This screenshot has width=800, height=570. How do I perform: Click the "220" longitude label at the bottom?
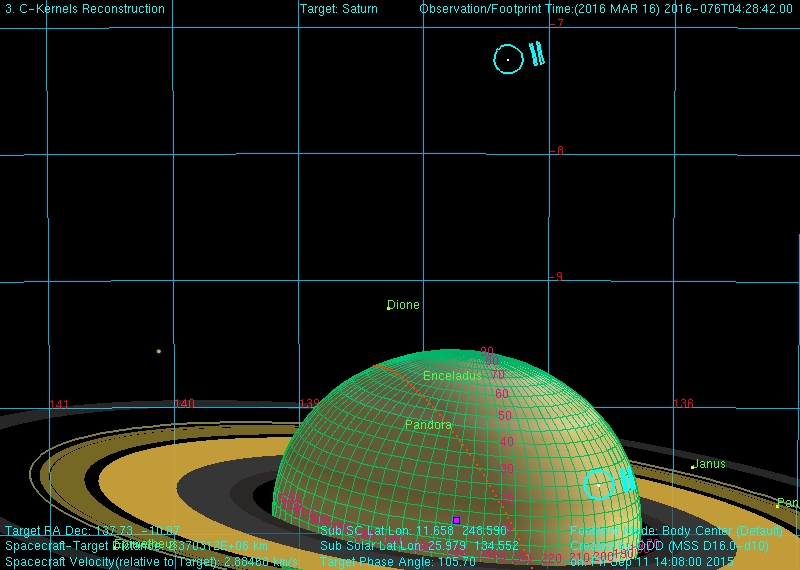click(551, 559)
